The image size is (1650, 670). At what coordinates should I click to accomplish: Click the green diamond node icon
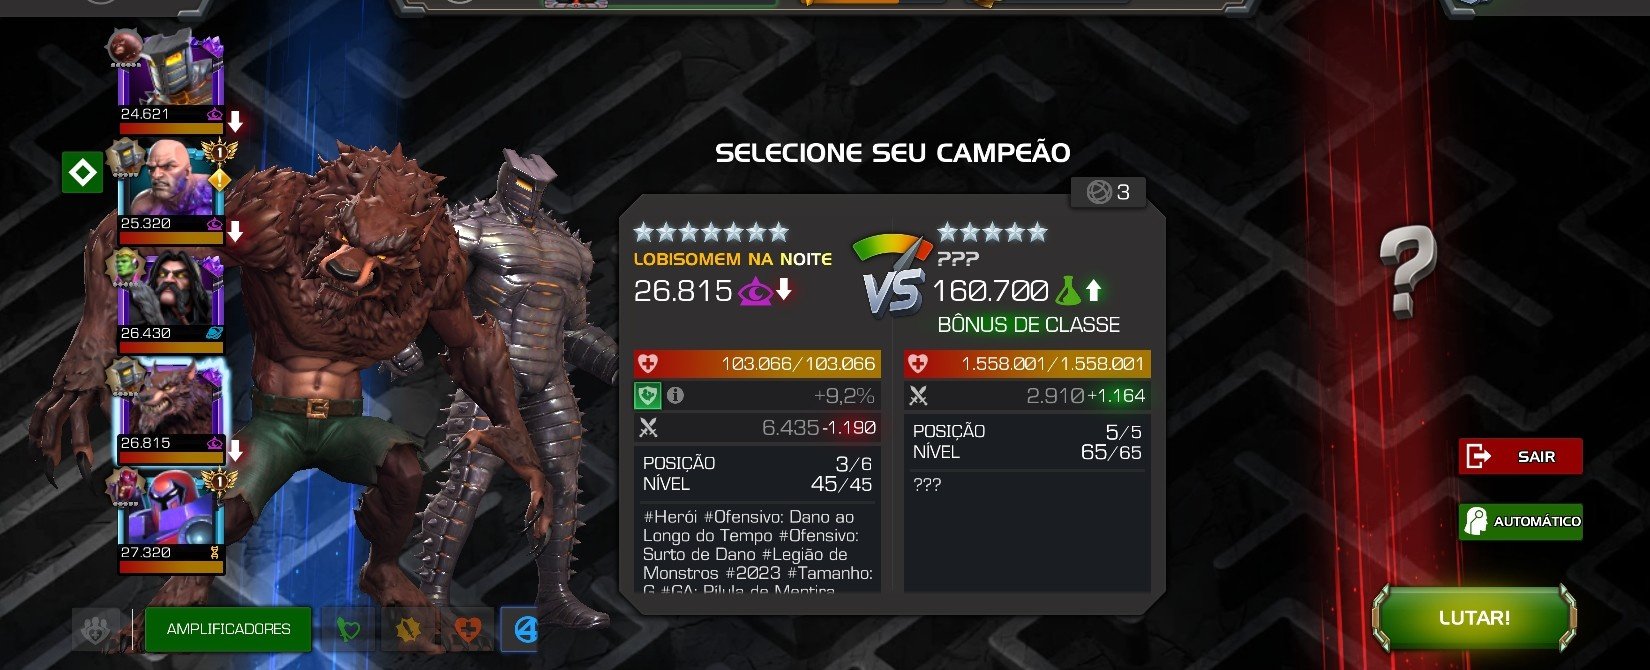(x=82, y=173)
